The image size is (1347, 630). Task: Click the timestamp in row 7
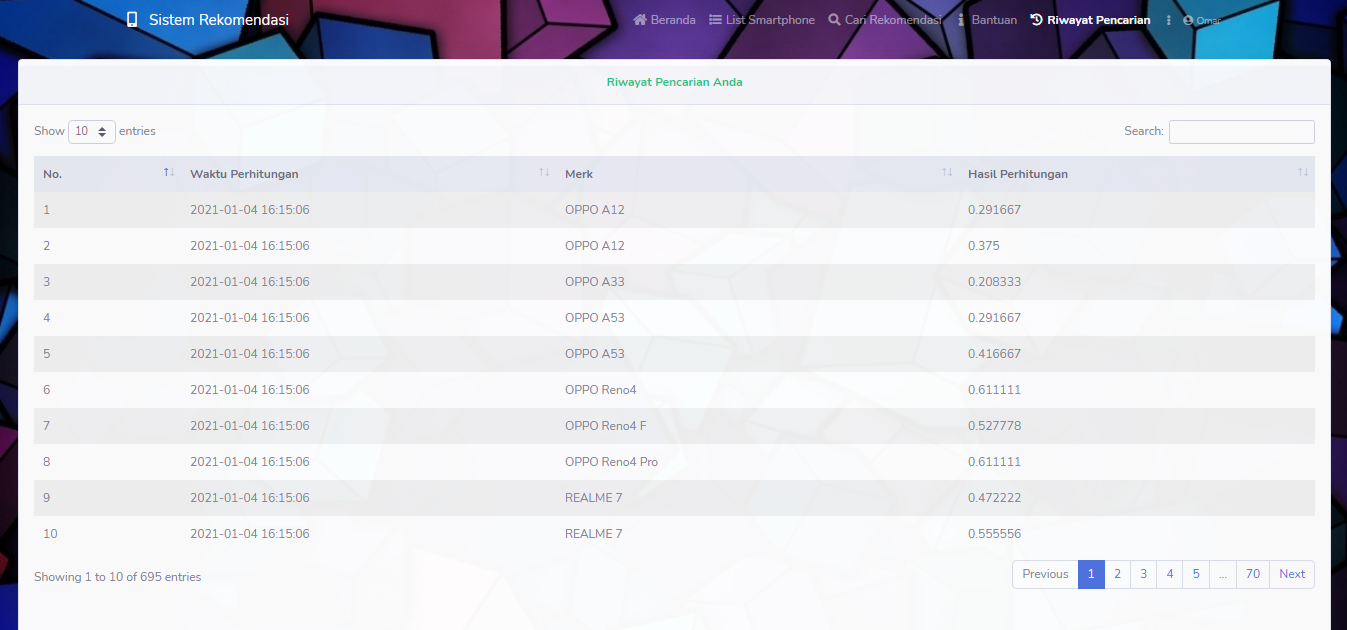[249, 426]
